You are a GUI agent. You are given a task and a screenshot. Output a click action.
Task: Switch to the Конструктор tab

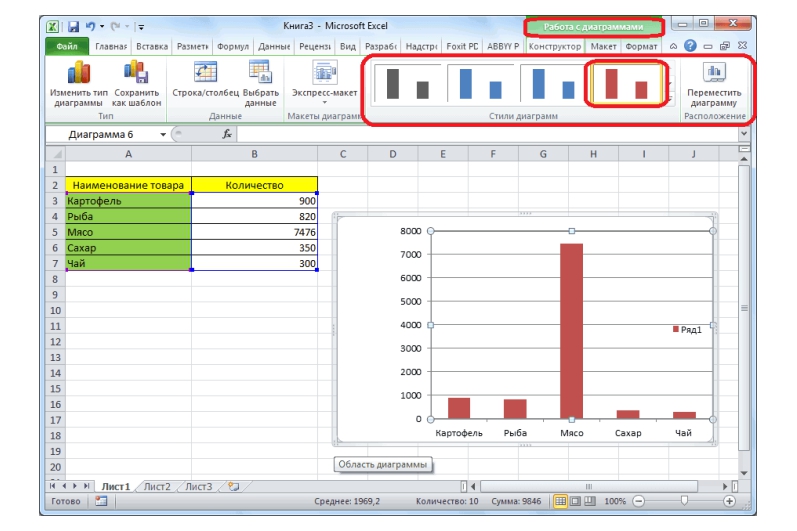coord(555,46)
